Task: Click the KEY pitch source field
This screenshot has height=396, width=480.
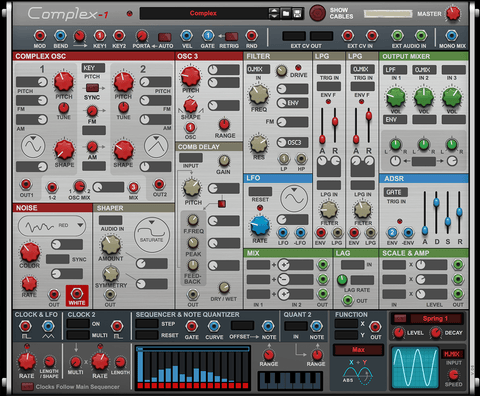Action: (x=93, y=68)
